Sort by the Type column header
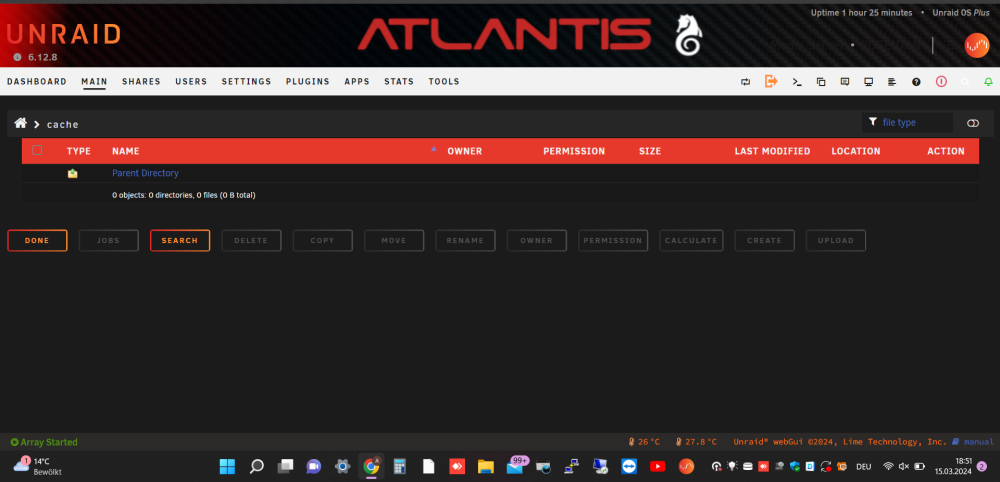Viewport: 1000px width, 482px height. (79, 151)
